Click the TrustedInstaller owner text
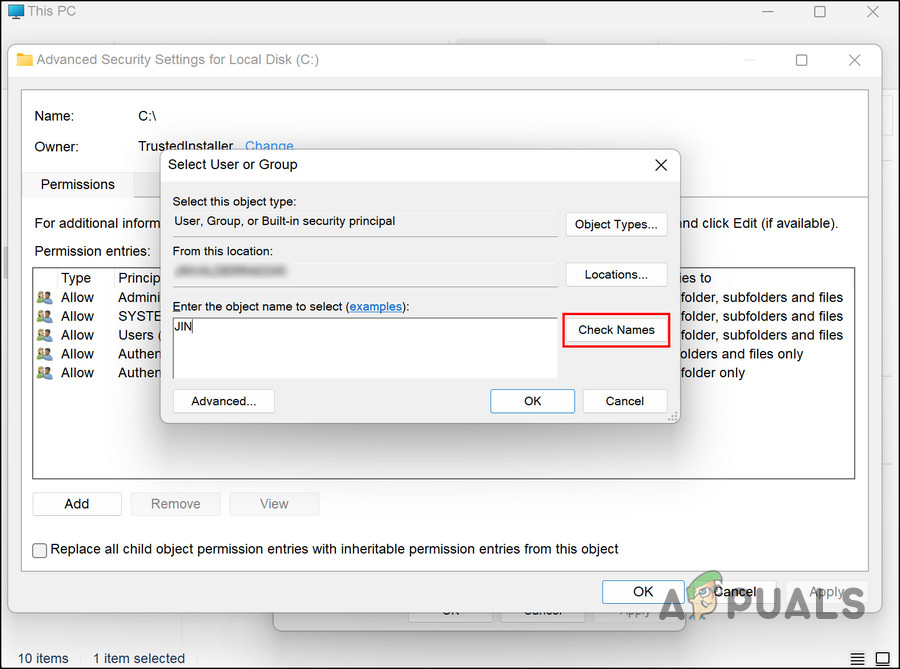The width and height of the screenshot is (900, 669). click(x=185, y=146)
